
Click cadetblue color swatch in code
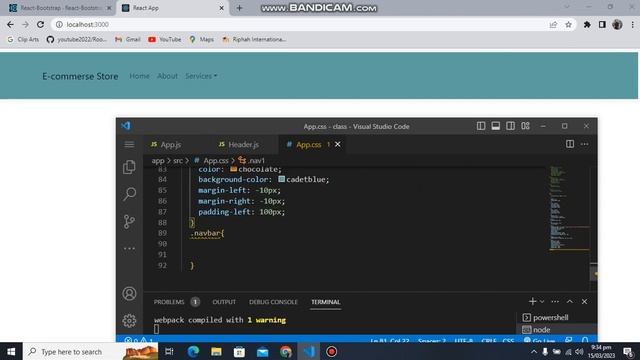[281, 179]
